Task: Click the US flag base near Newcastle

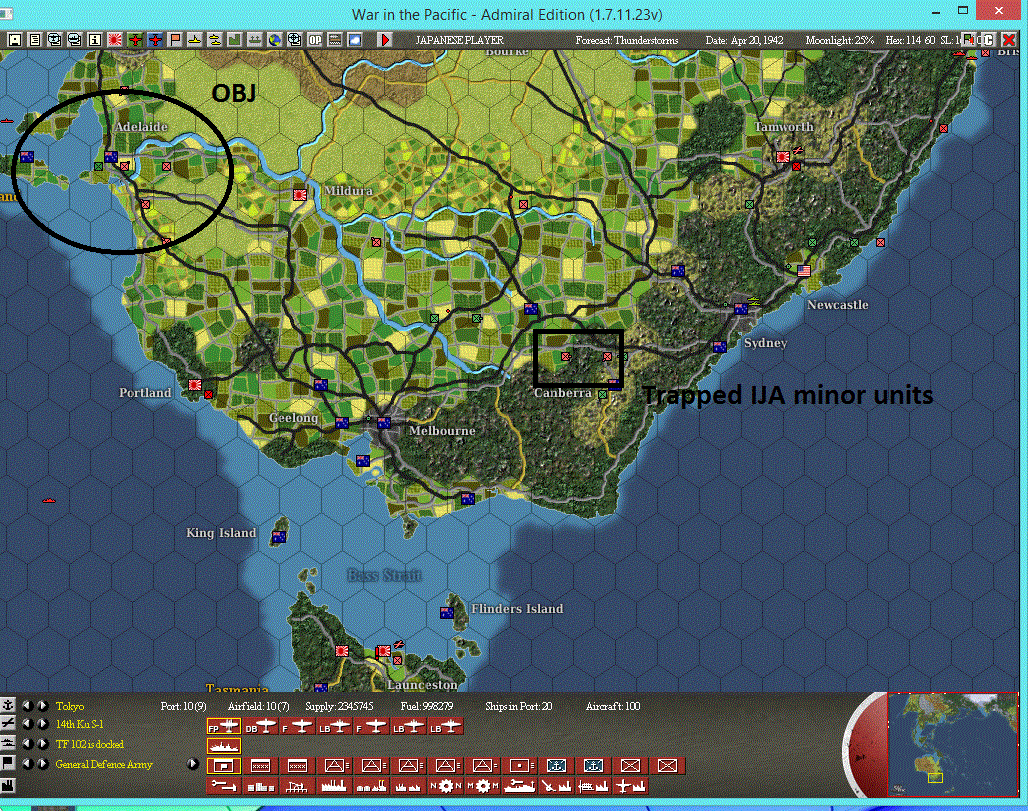Action: point(804,270)
